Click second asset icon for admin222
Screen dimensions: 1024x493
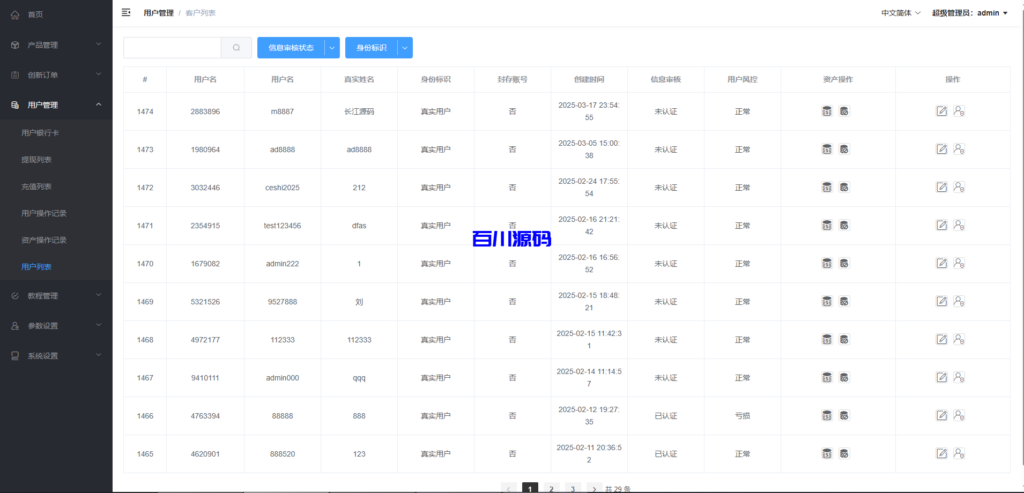(x=844, y=263)
